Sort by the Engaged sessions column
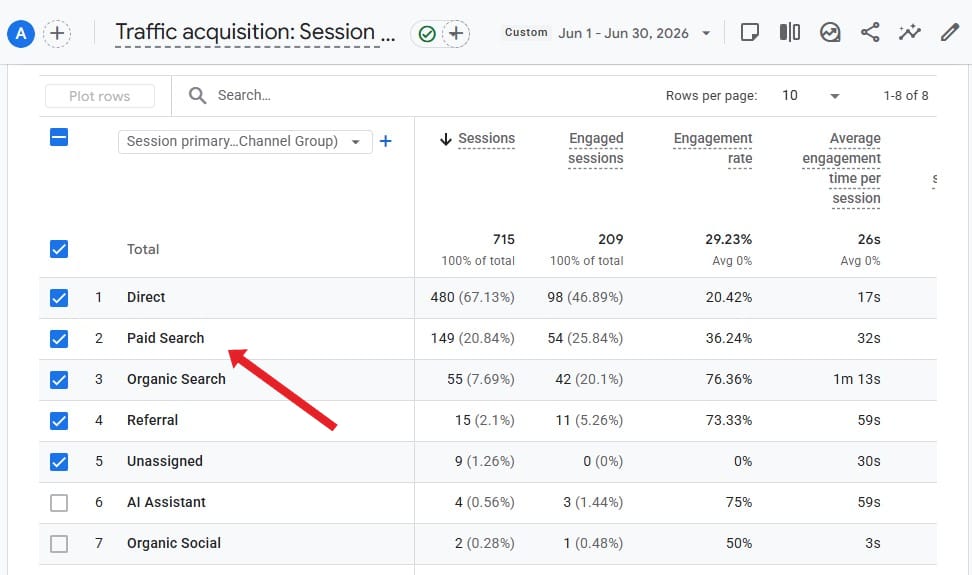Image resolution: width=972 pixels, height=575 pixels. point(596,148)
